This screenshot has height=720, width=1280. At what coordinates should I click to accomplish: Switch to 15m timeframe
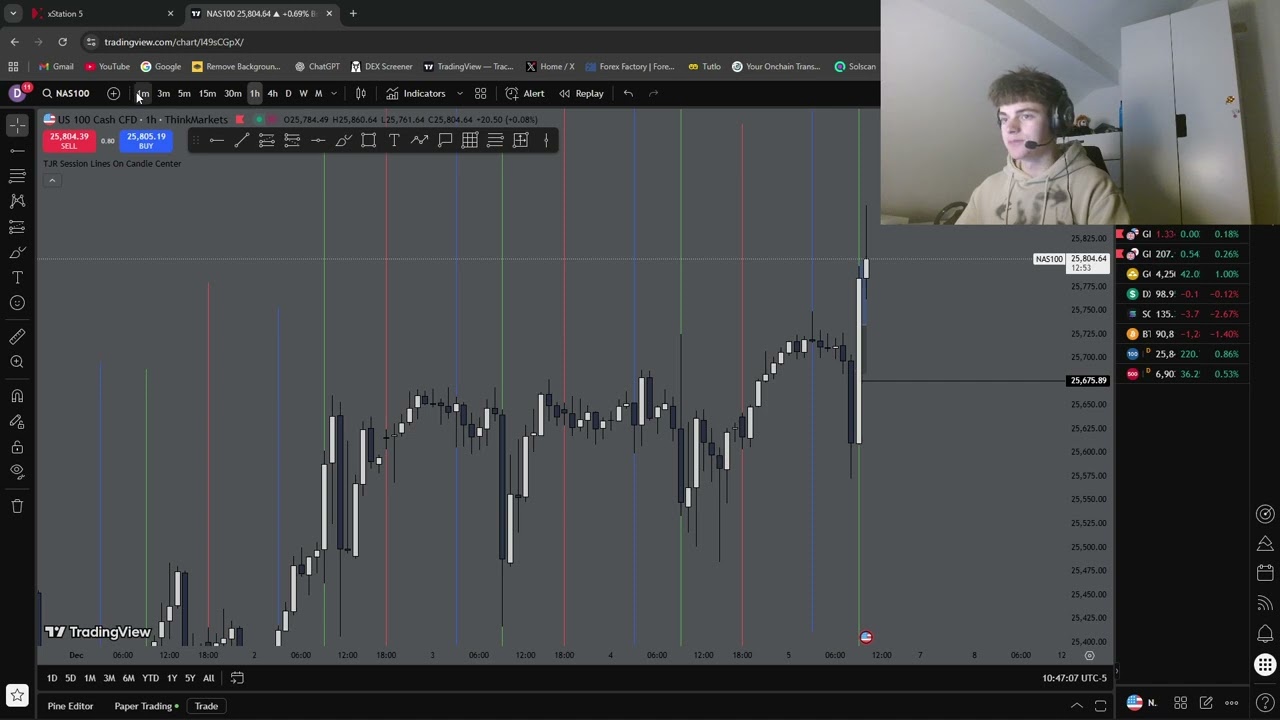[x=207, y=93]
